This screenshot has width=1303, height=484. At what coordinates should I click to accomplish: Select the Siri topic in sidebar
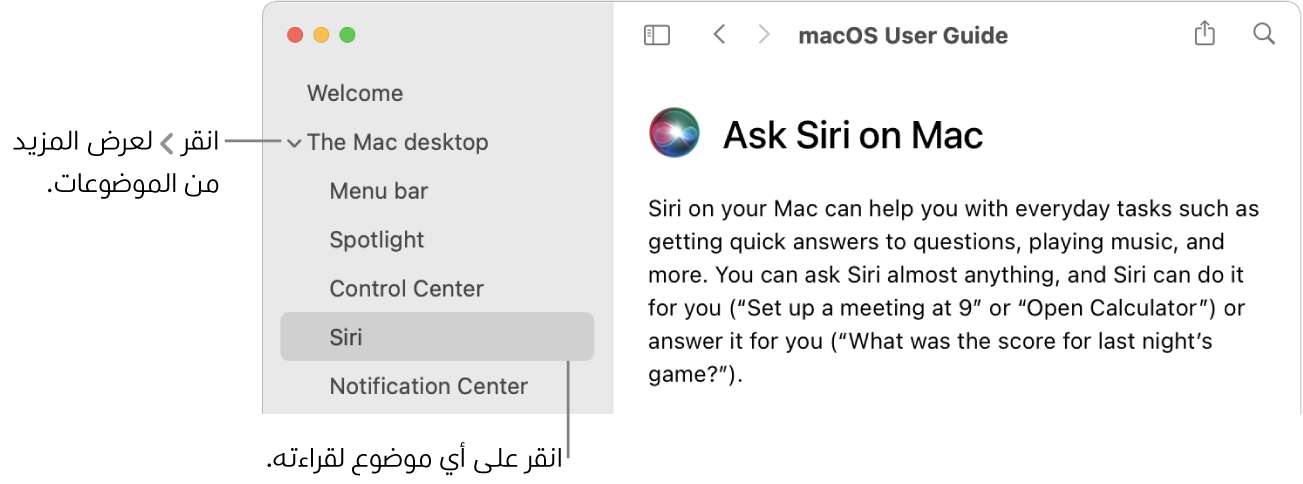pyautogui.click(x=437, y=337)
